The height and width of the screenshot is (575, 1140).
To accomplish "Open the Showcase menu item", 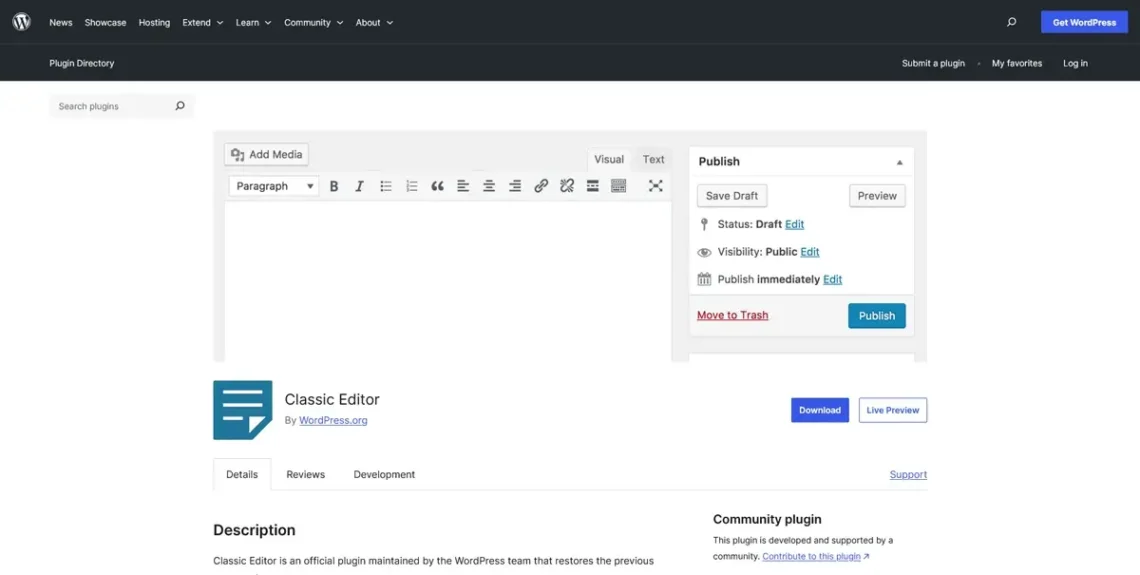I will coord(105,23).
